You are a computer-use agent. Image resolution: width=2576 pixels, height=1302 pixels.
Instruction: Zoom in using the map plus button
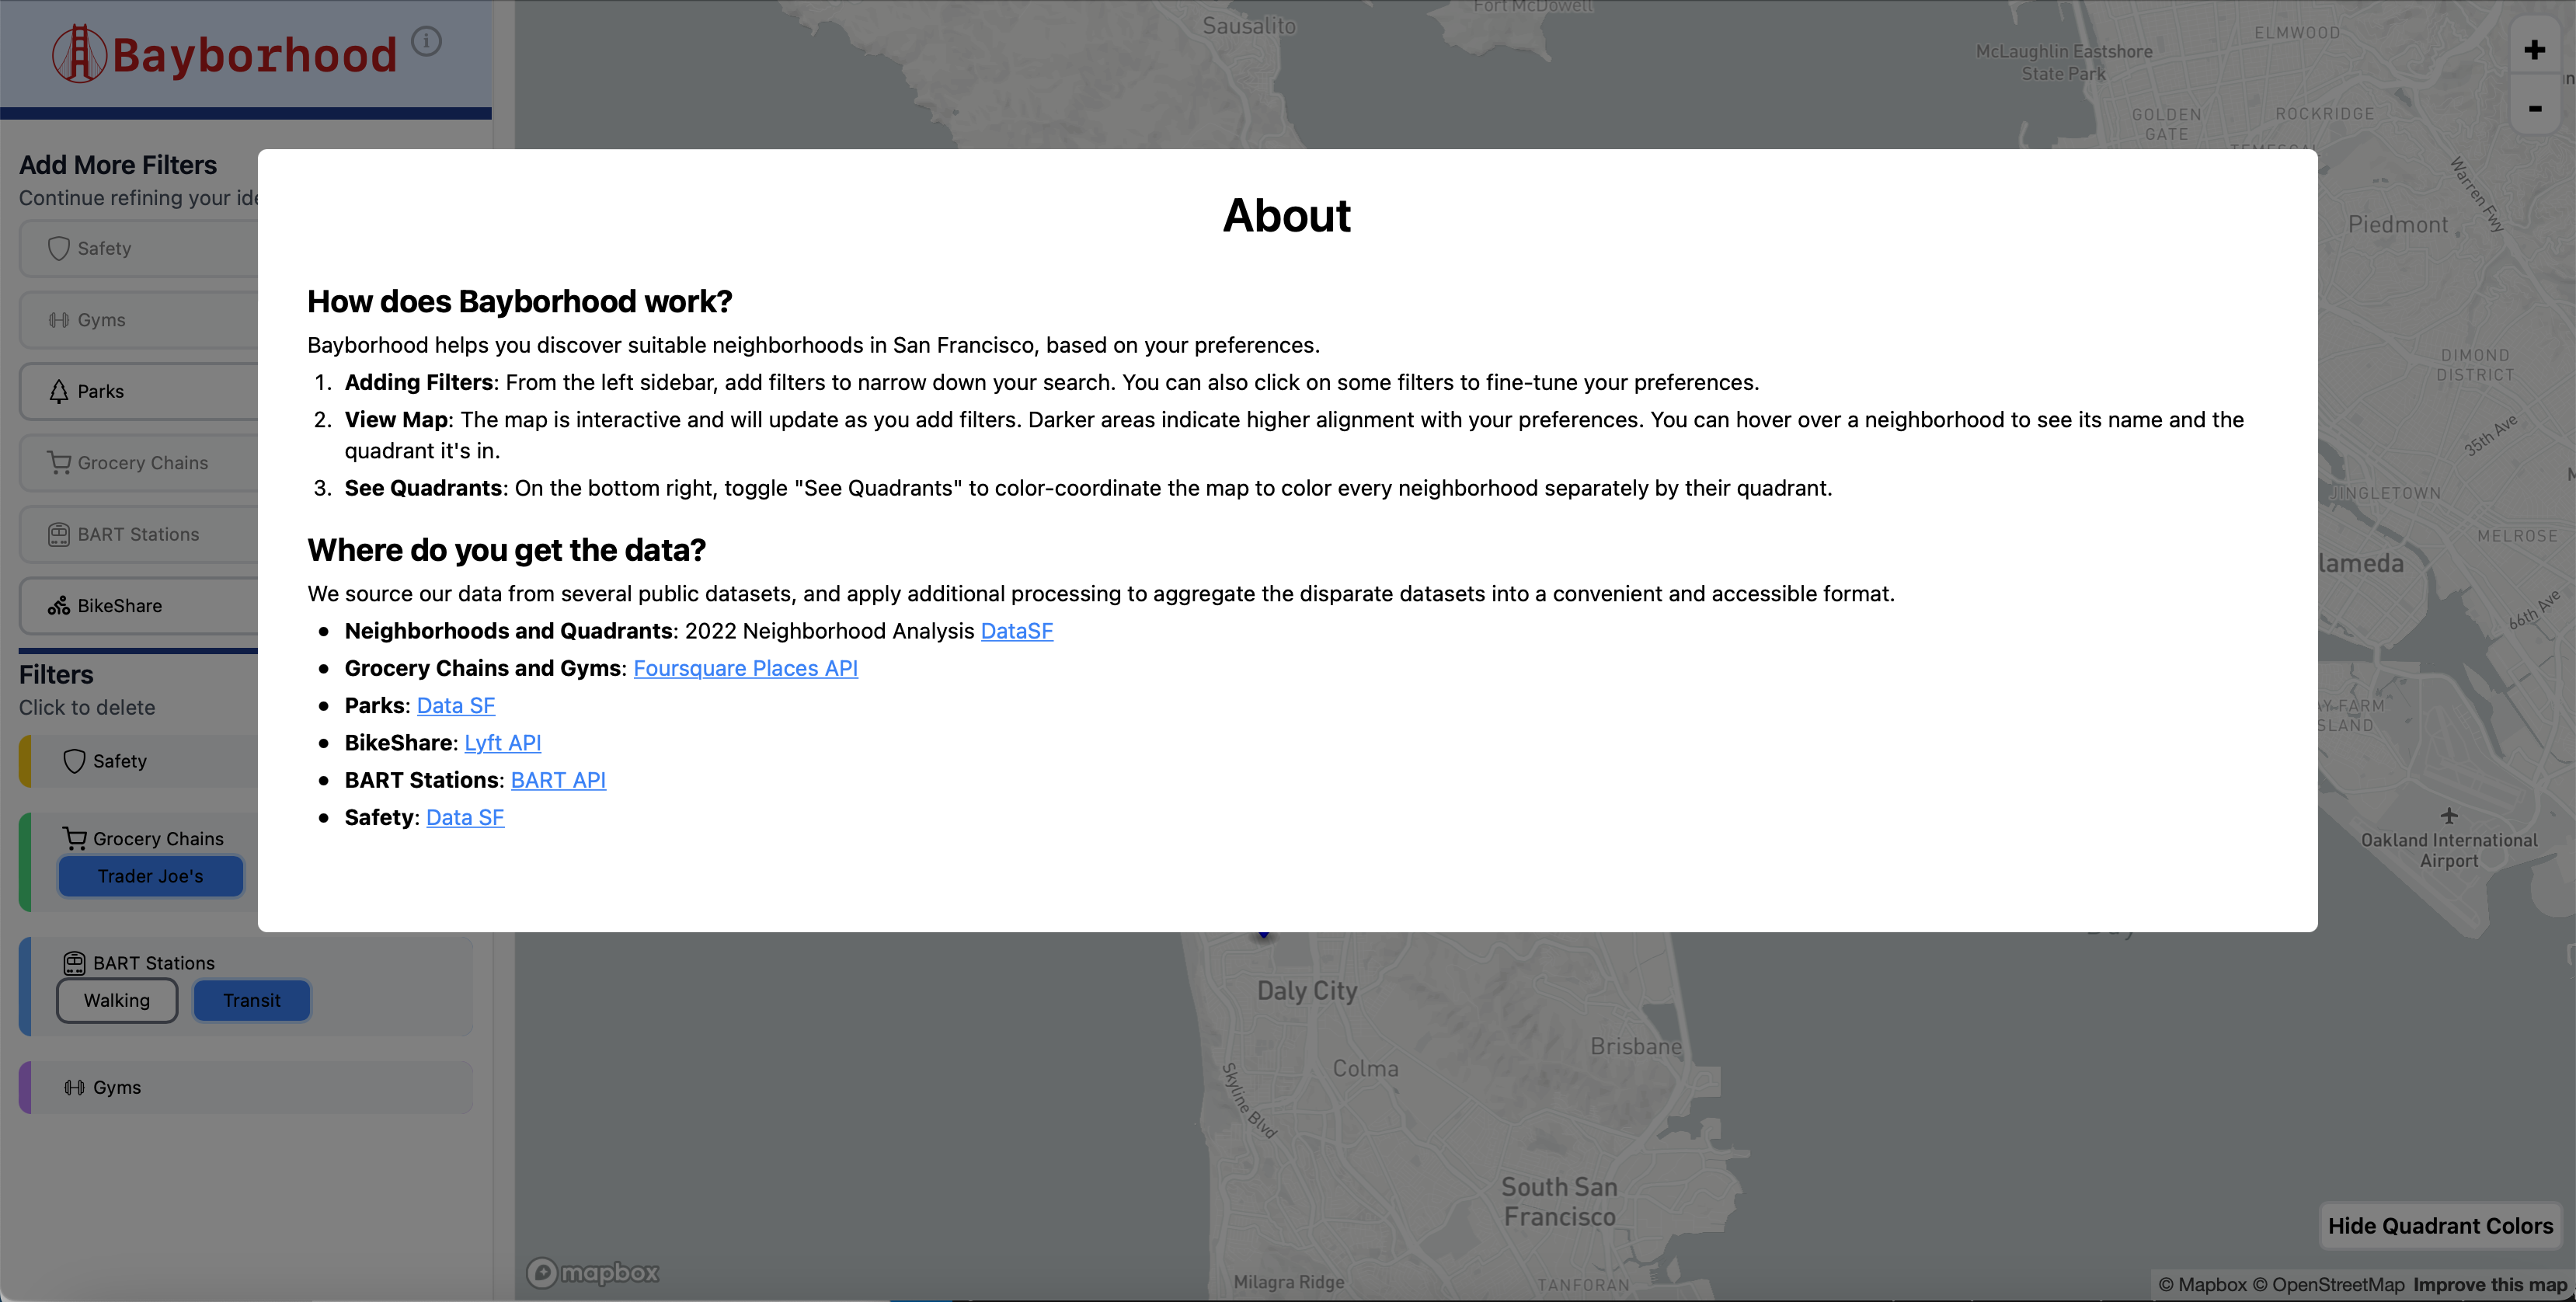point(2535,50)
